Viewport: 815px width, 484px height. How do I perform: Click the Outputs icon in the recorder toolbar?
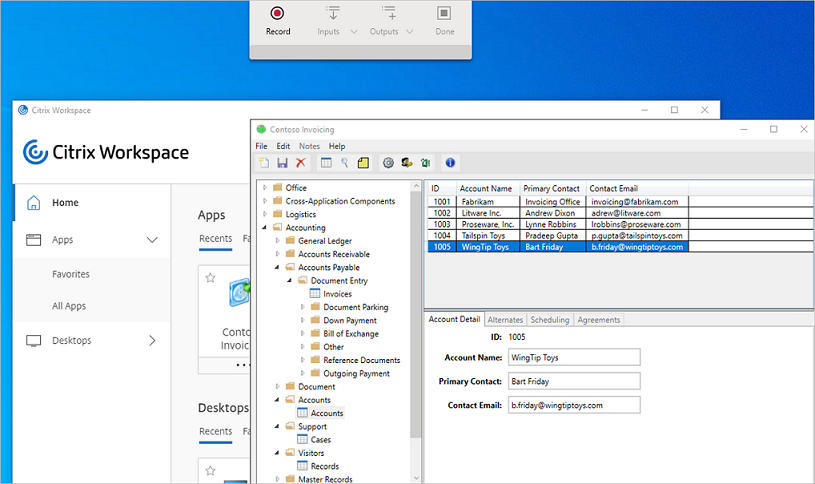(389, 14)
